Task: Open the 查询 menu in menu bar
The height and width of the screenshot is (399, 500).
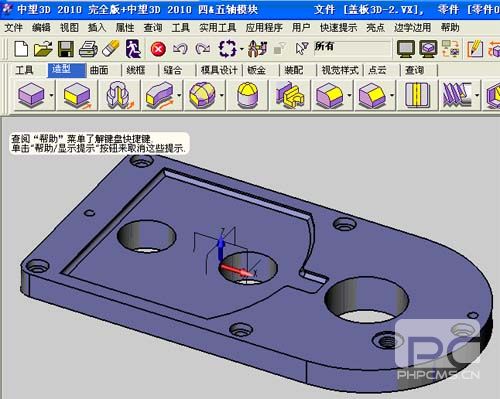Action: click(153, 27)
